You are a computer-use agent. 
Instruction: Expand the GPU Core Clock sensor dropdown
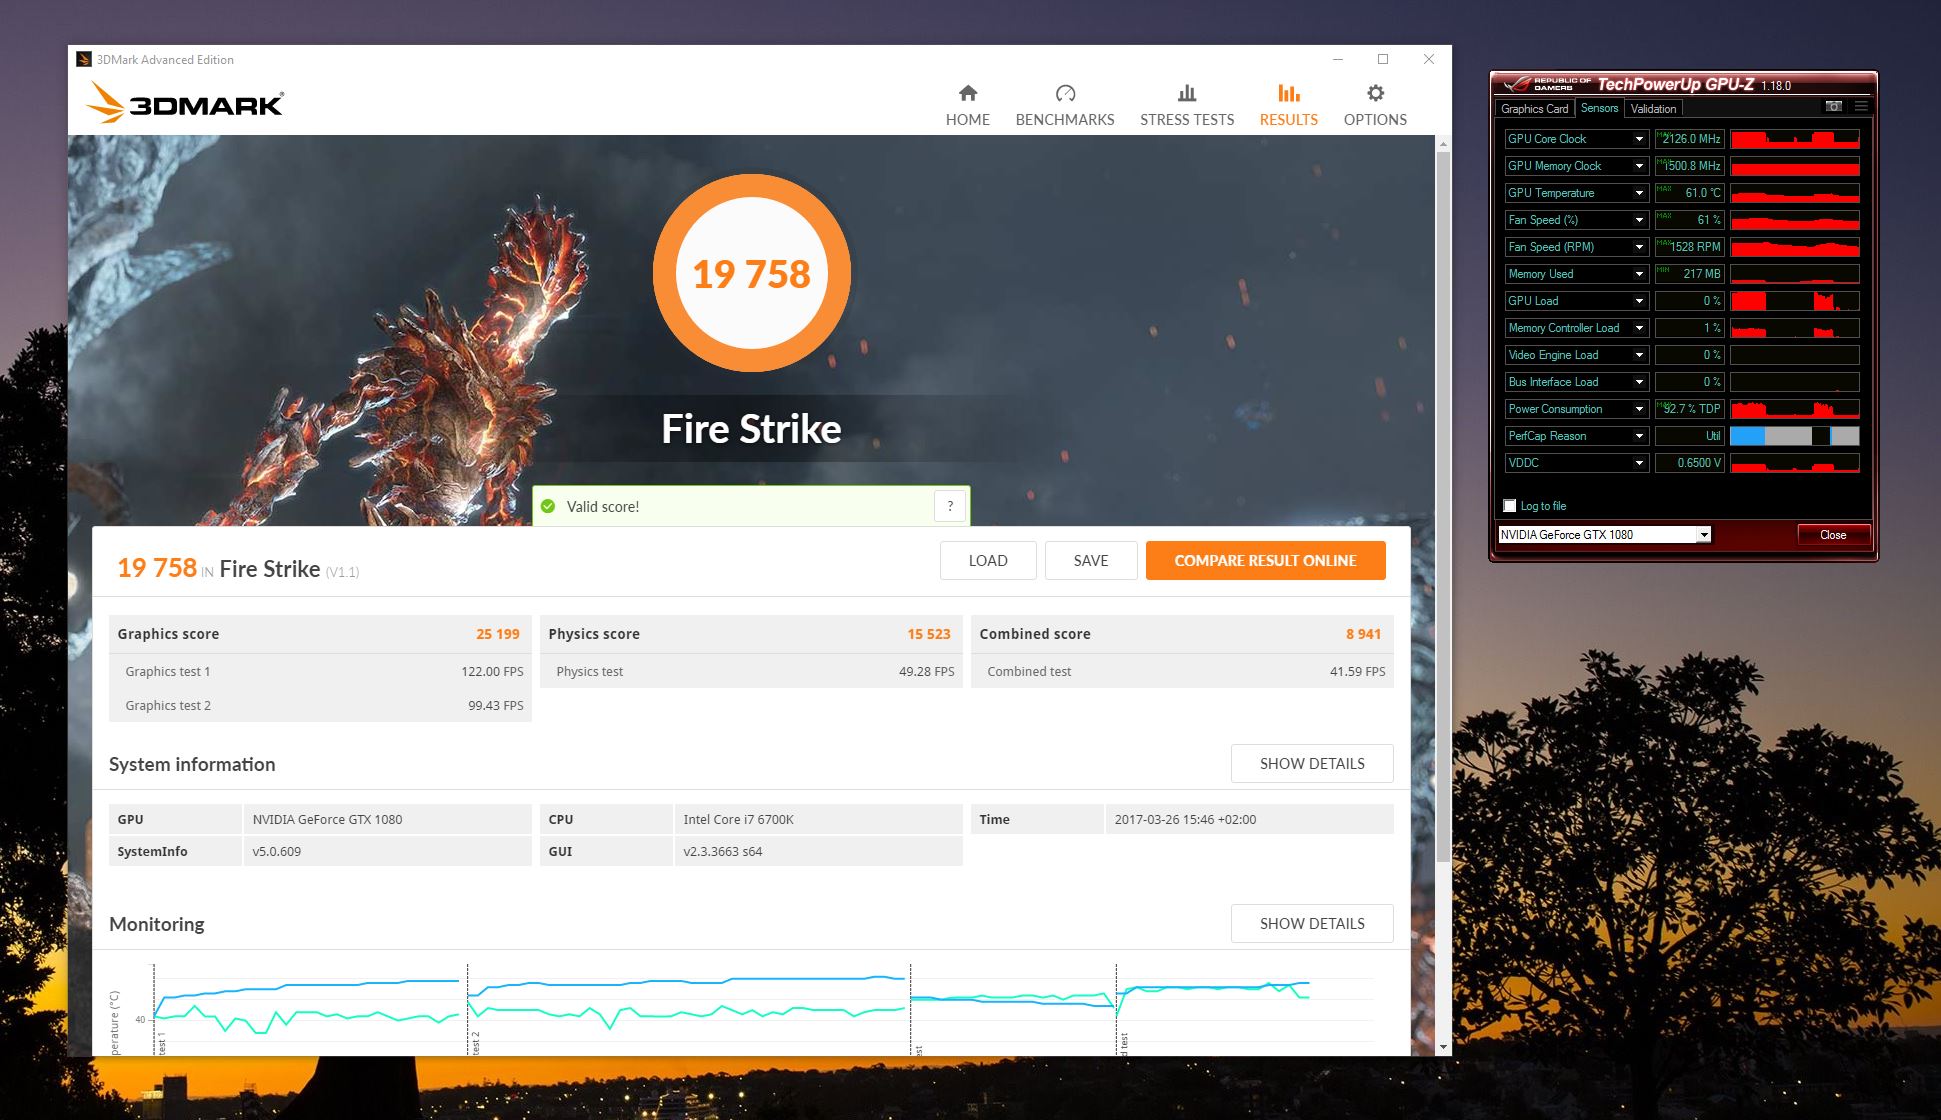tap(1639, 139)
